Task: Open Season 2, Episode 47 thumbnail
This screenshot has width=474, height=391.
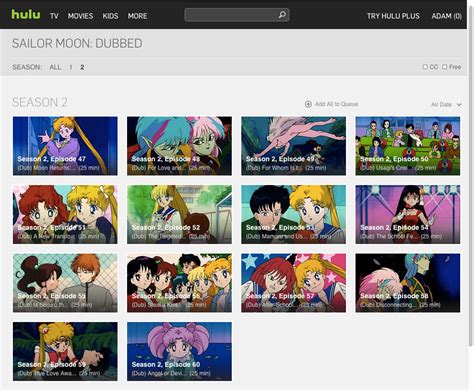Action: 65,146
